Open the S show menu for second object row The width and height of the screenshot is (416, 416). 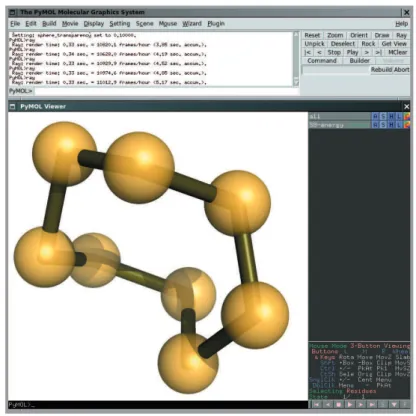[x=383, y=125]
